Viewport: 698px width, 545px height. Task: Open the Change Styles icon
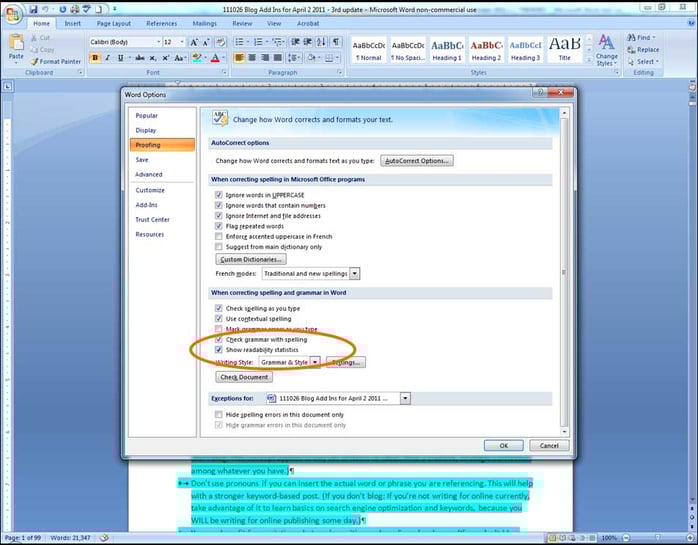tap(606, 46)
